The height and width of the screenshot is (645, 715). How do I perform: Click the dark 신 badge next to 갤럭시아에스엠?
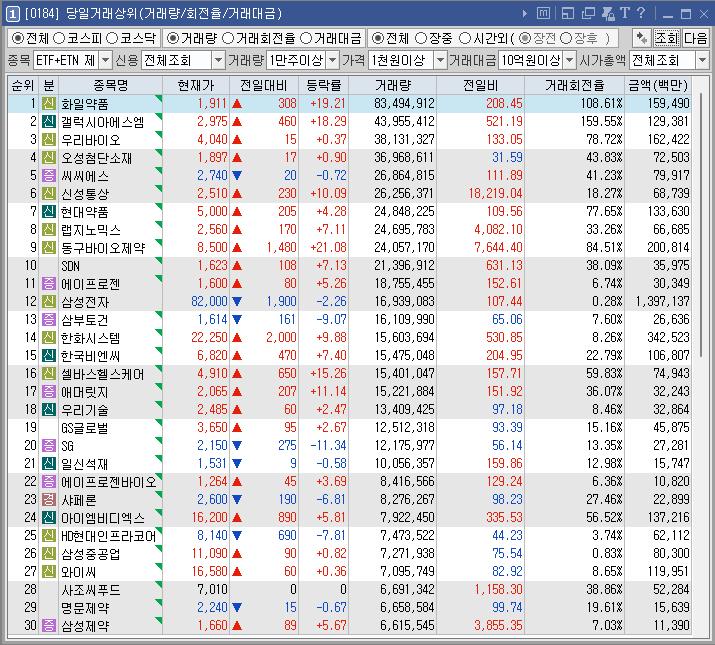(x=49, y=121)
